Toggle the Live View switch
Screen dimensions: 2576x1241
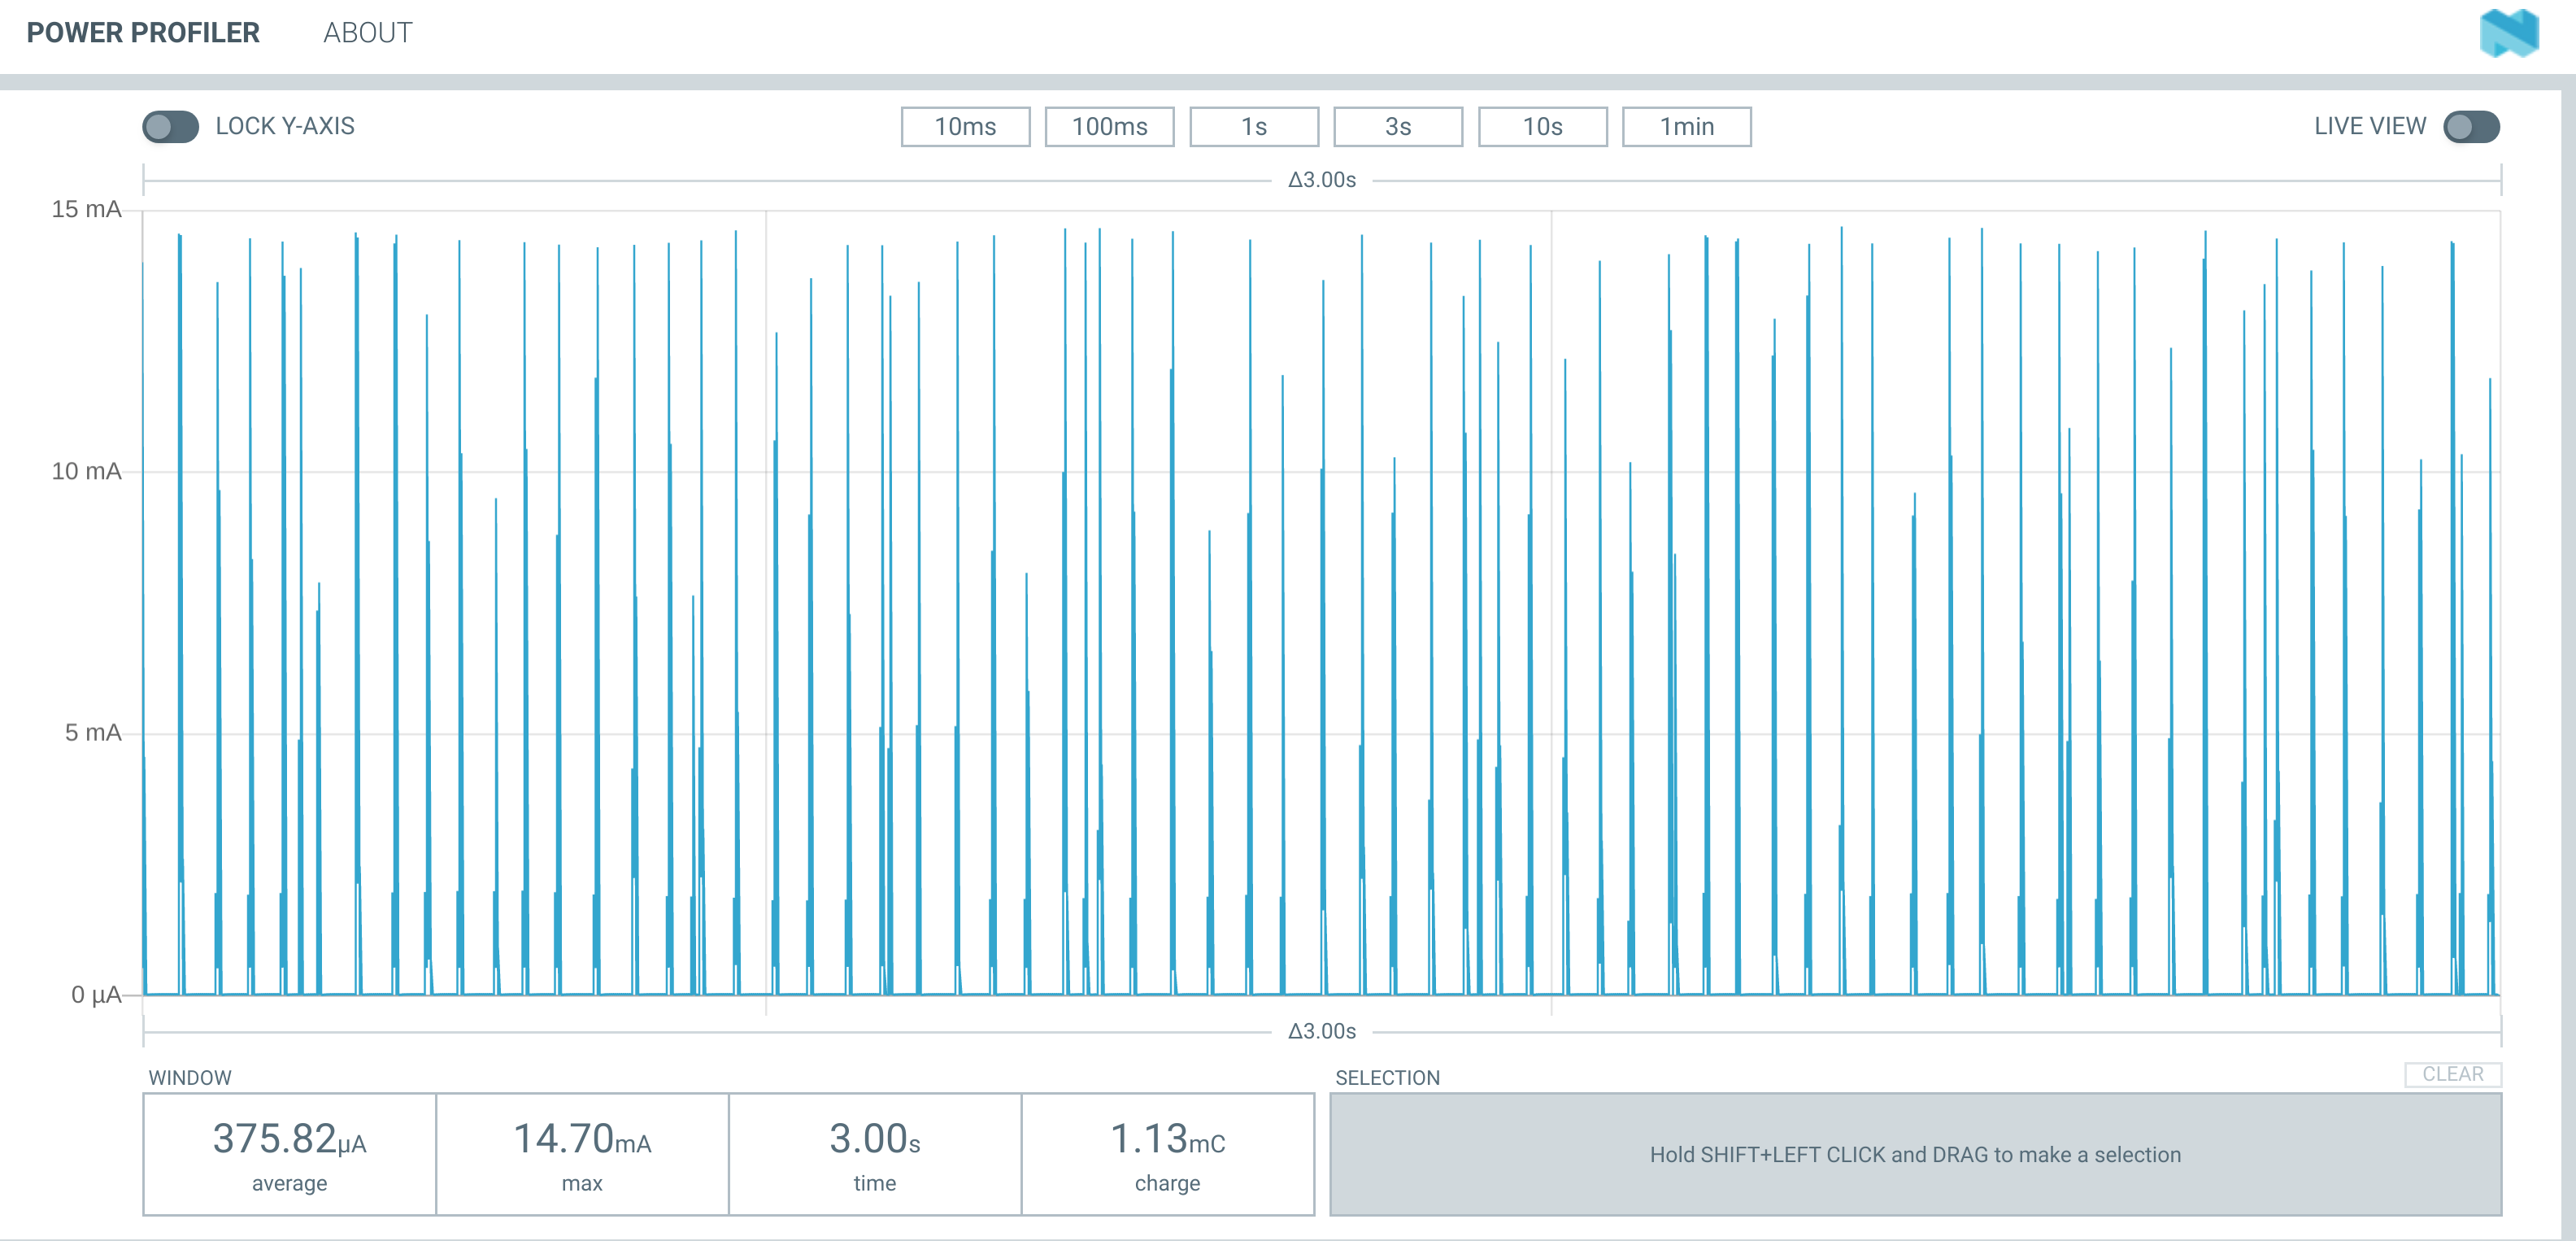(2471, 127)
